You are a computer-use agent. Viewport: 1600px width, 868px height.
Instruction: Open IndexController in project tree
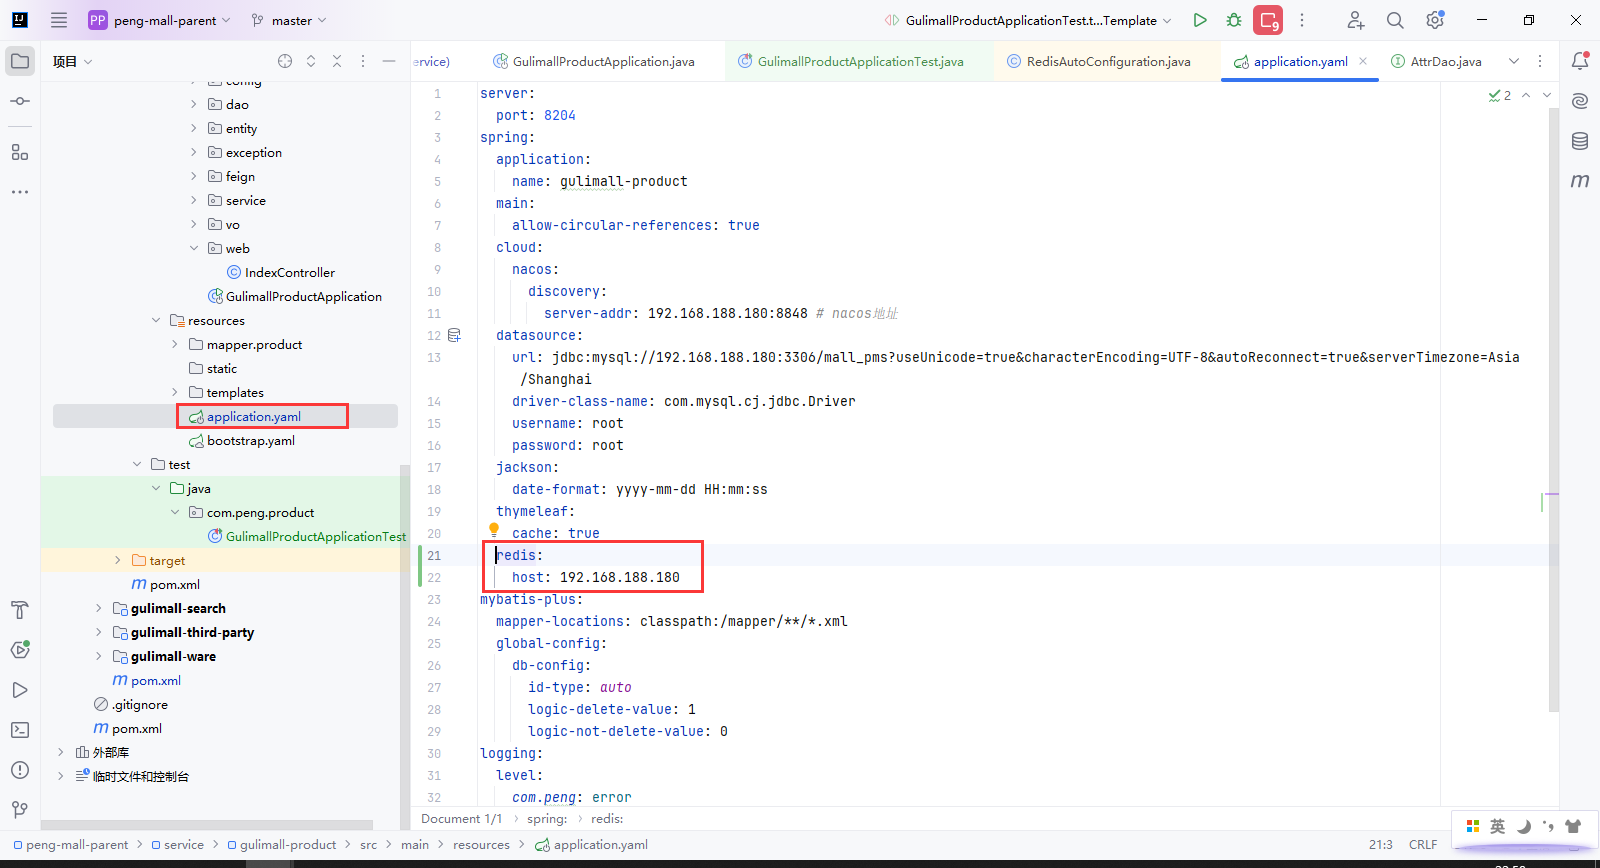(290, 272)
